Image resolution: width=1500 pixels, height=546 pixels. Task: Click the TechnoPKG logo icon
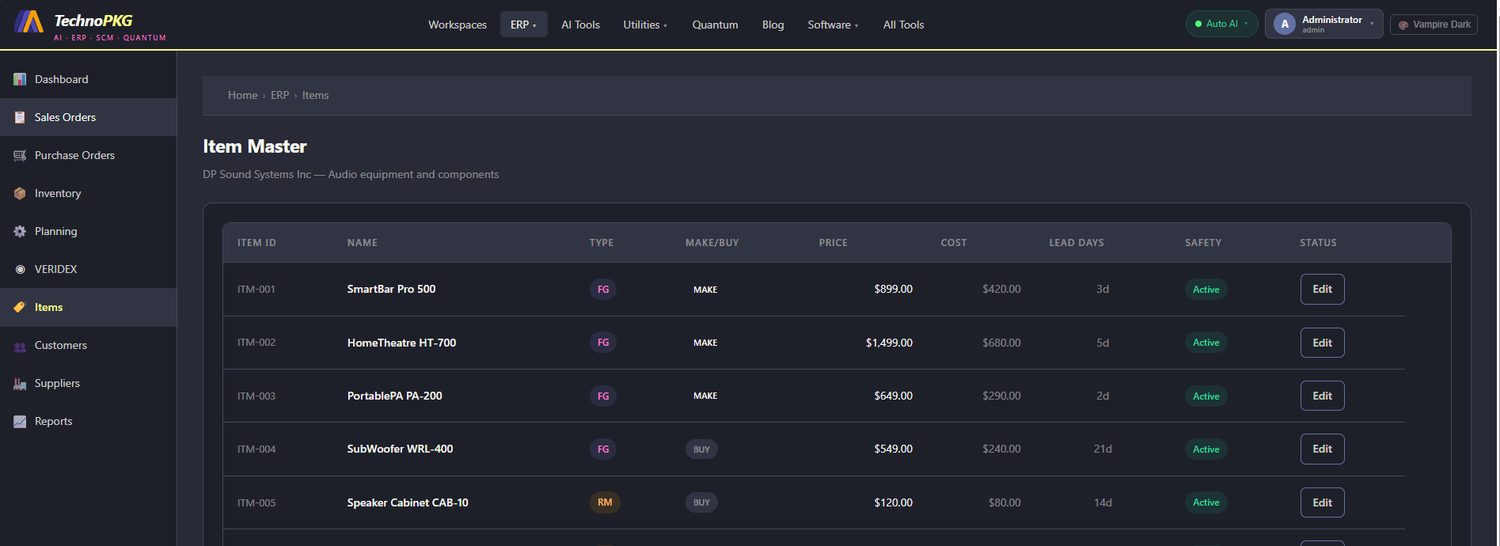click(29, 22)
